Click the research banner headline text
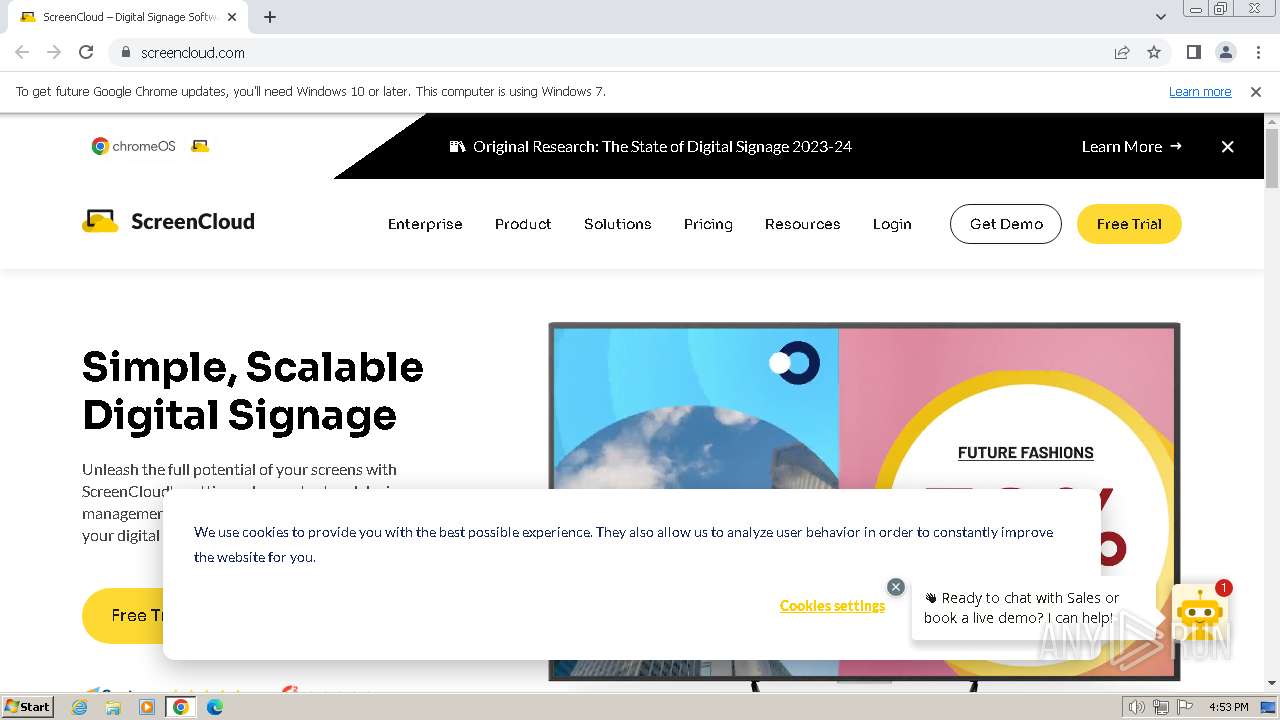The height and width of the screenshot is (720, 1280). [662, 146]
